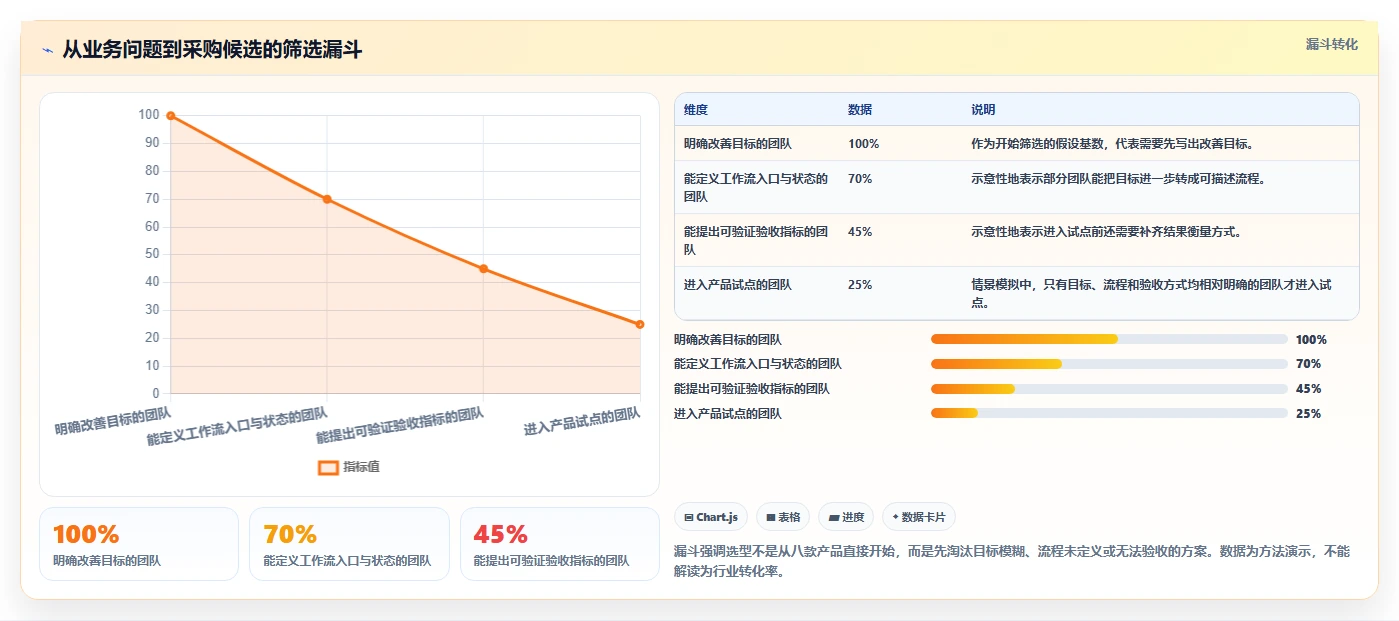Image resolution: width=1399 pixels, height=621 pixels.
Task: Click the 70% value beside the progress bar
Action: [1308, 364]
